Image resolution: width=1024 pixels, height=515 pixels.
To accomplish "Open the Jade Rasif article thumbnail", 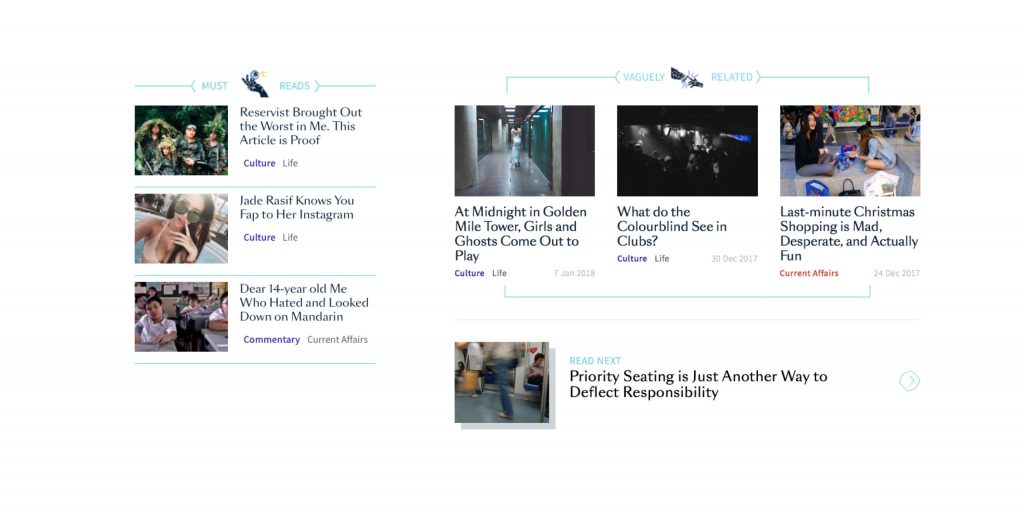I will [181, 228].
